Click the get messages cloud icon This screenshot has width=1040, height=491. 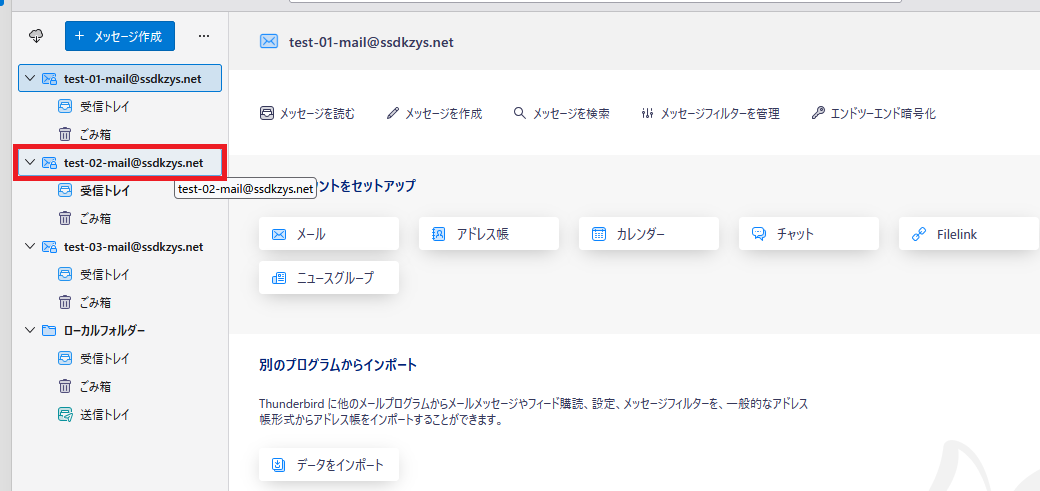[37, 36]
